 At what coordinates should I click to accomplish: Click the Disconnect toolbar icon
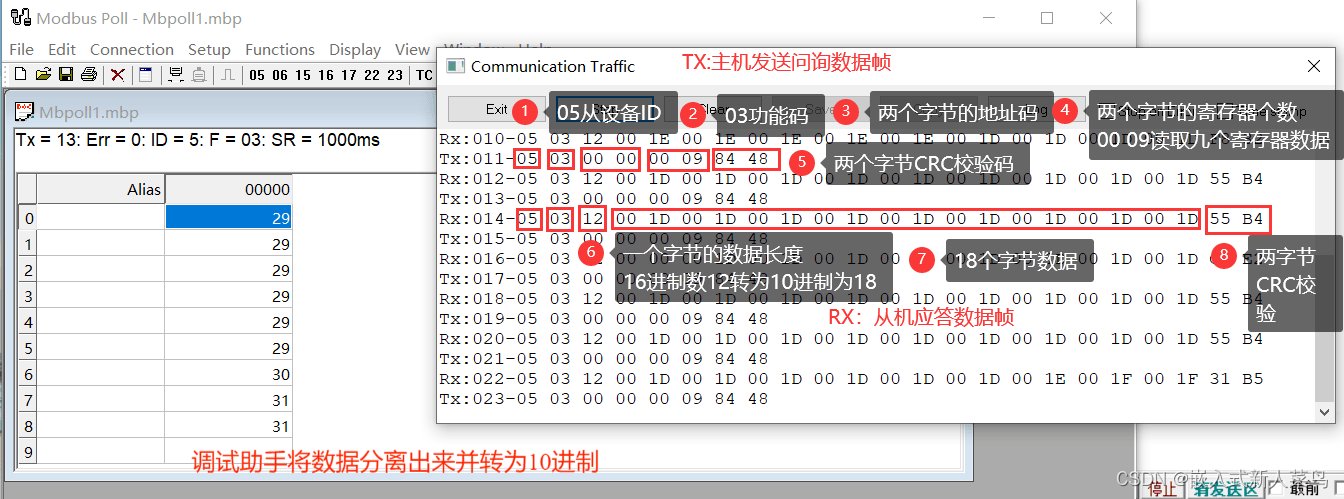[x=199, y=74]
